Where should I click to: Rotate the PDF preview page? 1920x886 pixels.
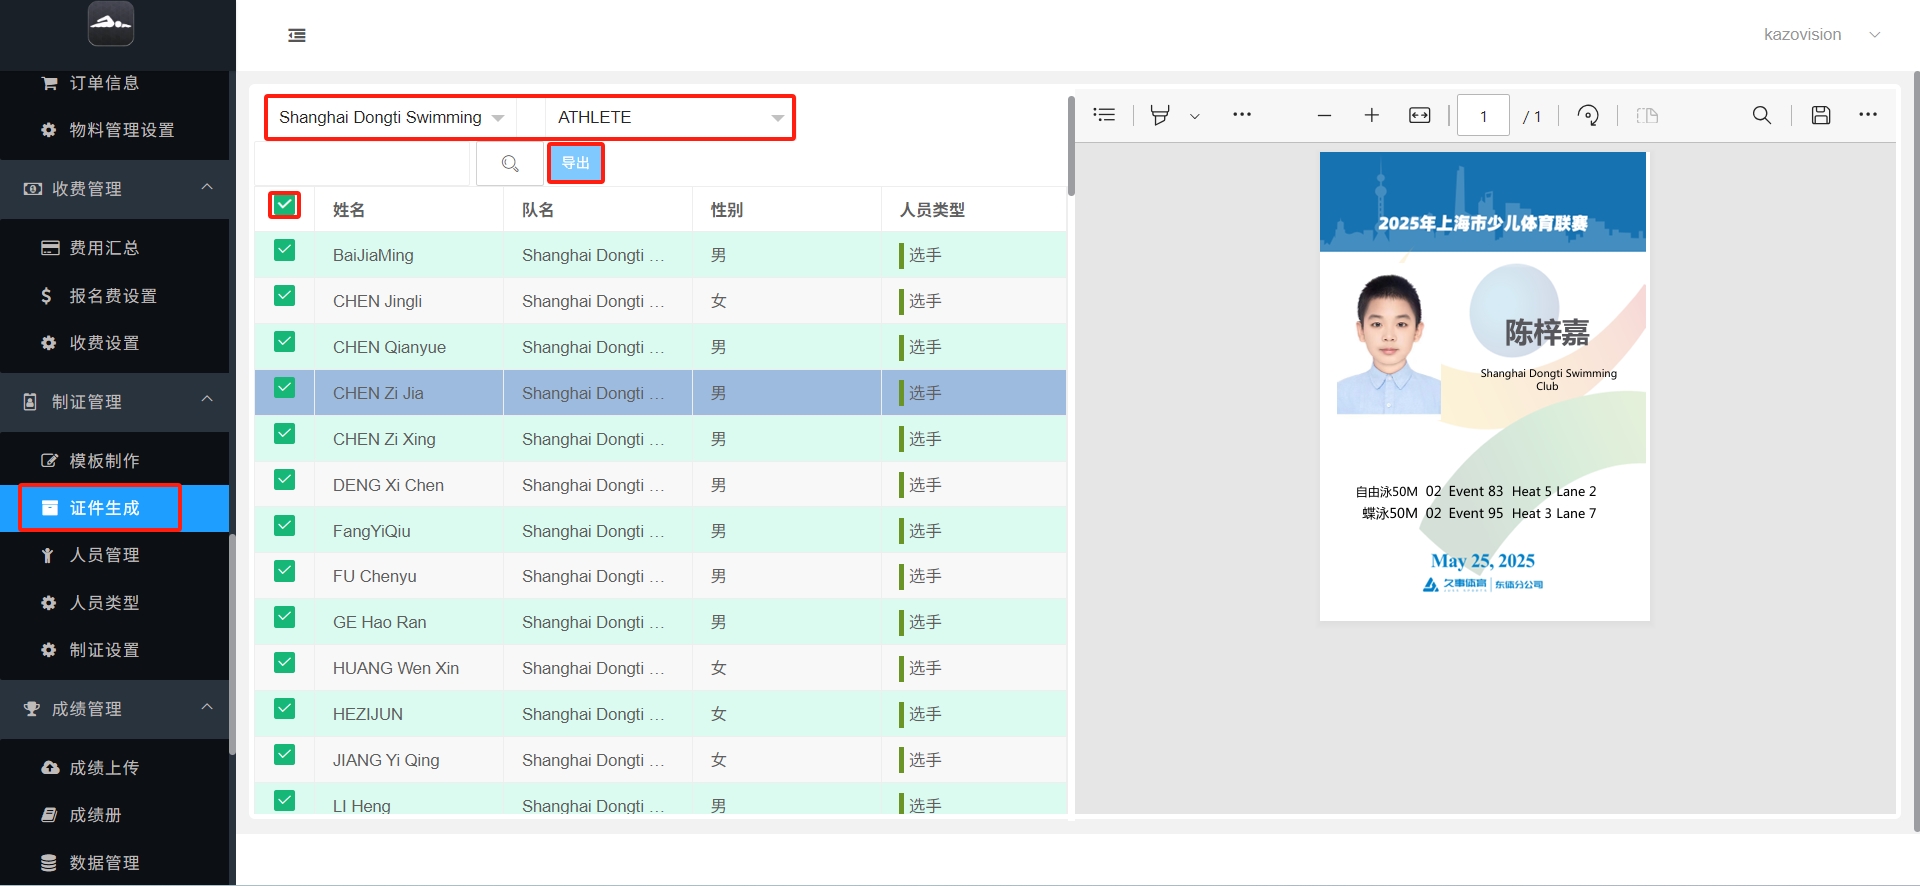[x=1587, y=116]
